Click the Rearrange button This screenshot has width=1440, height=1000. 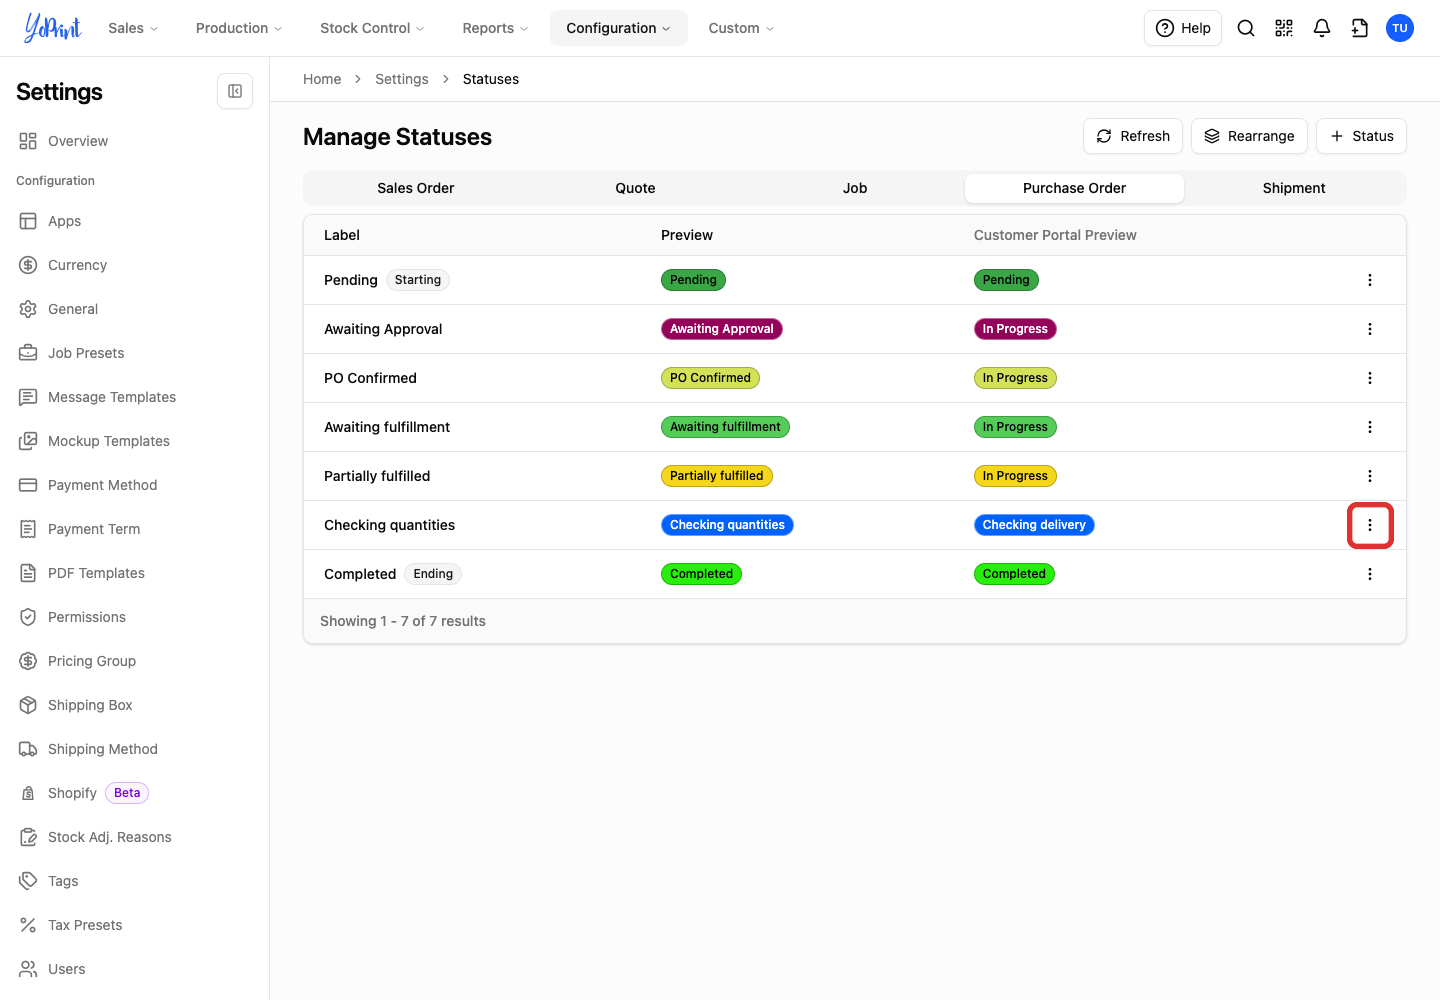(x=1249, y=136)
